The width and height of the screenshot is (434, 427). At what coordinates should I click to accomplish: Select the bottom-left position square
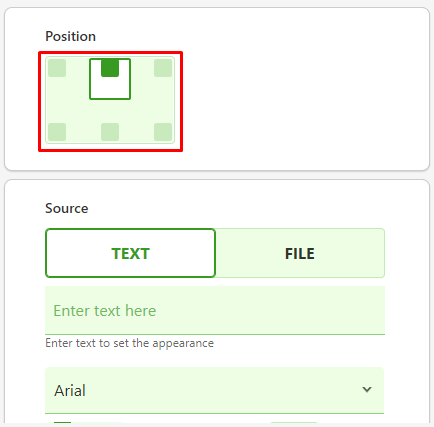[57, 132]
